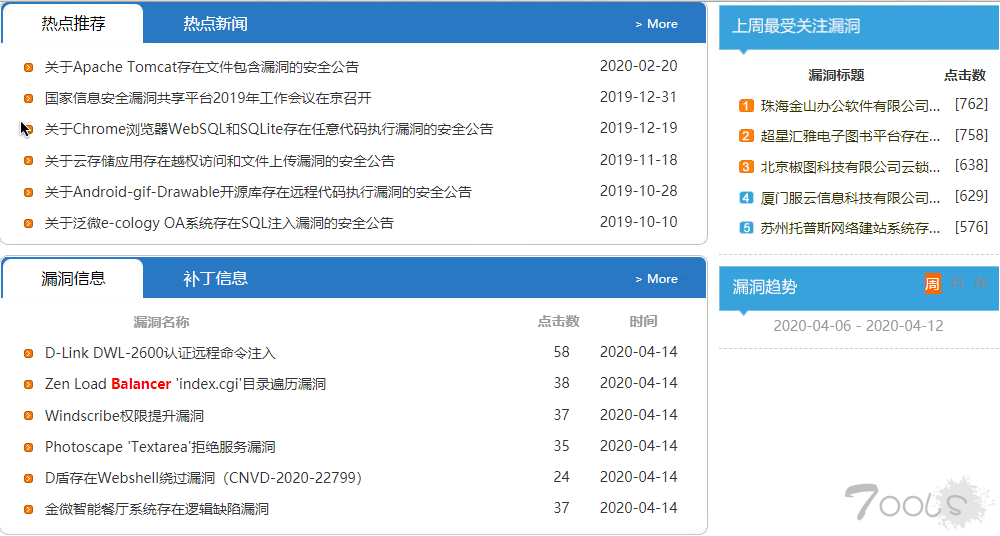Click the click count [762]

coord(971,104)
